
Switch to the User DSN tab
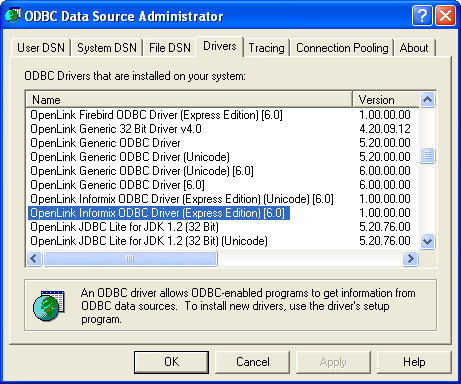(x=41, y=48)
